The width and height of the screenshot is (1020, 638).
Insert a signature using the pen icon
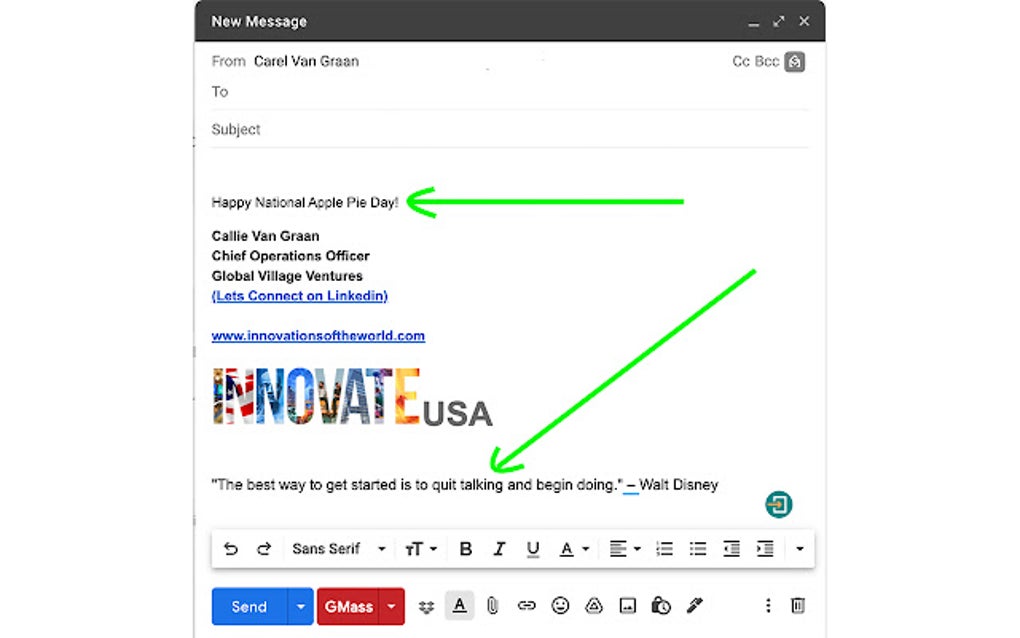click(x=694, y=605)
